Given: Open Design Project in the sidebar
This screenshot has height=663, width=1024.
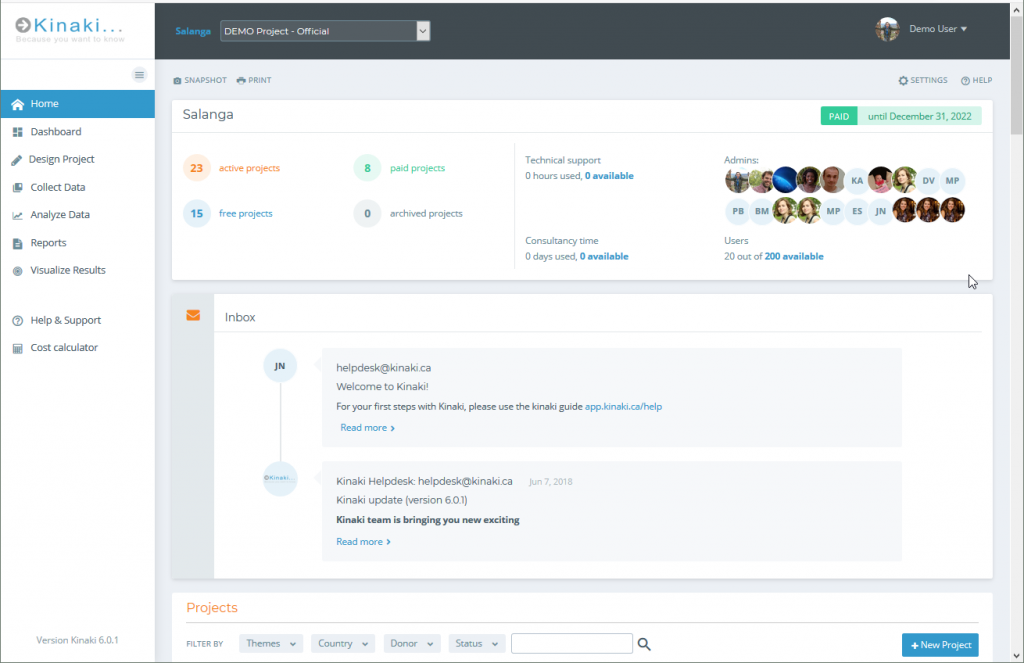Looking at the screenshot, I should coord(78,159).
